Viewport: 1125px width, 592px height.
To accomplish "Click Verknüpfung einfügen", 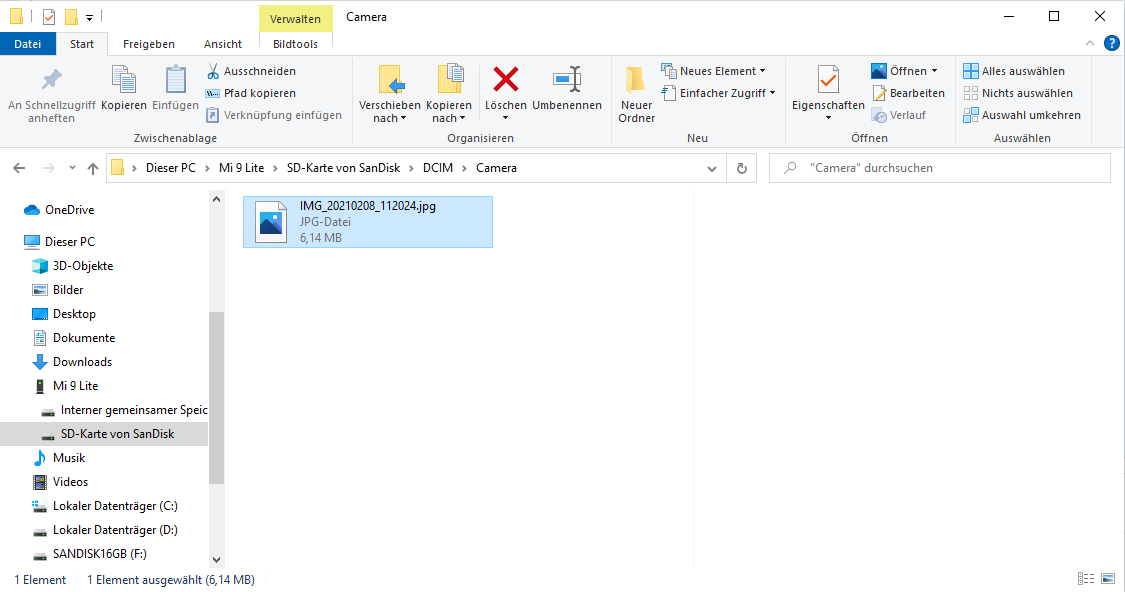I will point(274,115).
